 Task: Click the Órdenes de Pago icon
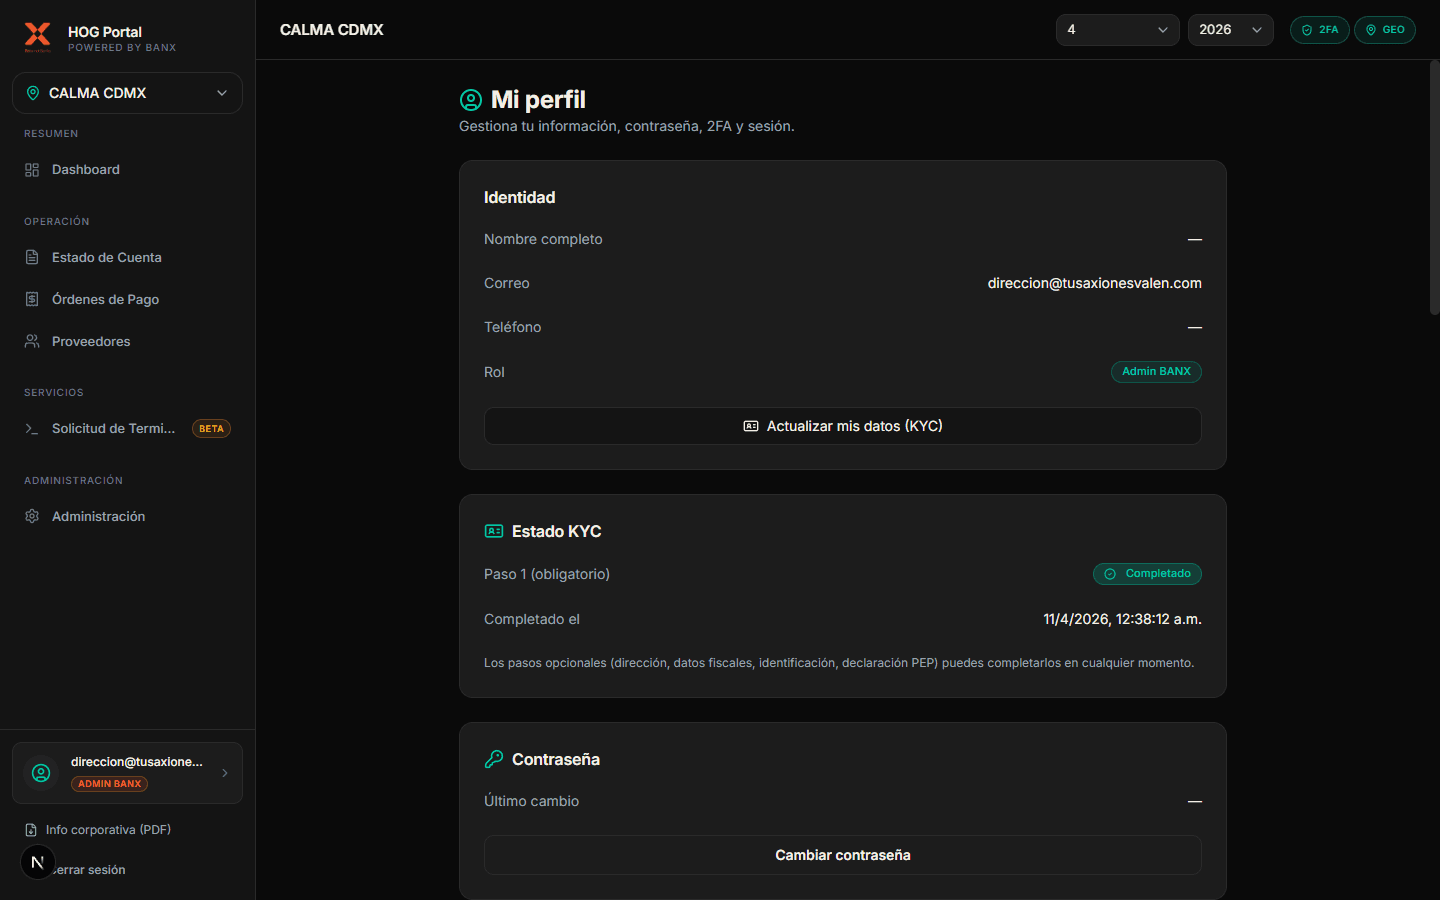32,300
